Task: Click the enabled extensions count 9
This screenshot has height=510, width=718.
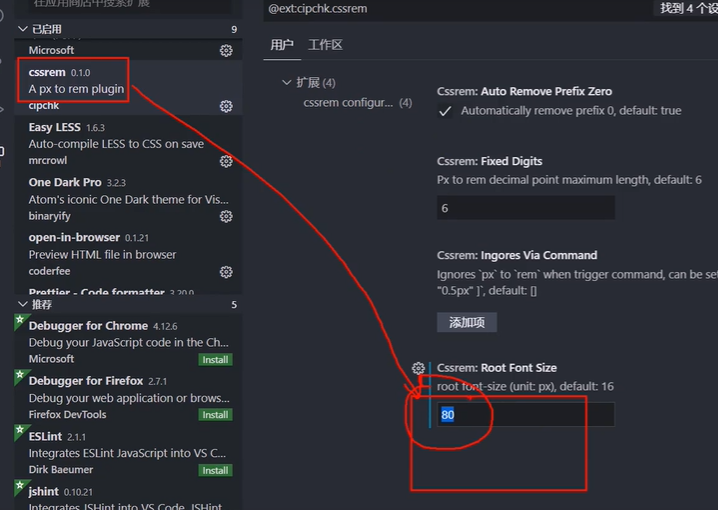Action: [234, 30]
